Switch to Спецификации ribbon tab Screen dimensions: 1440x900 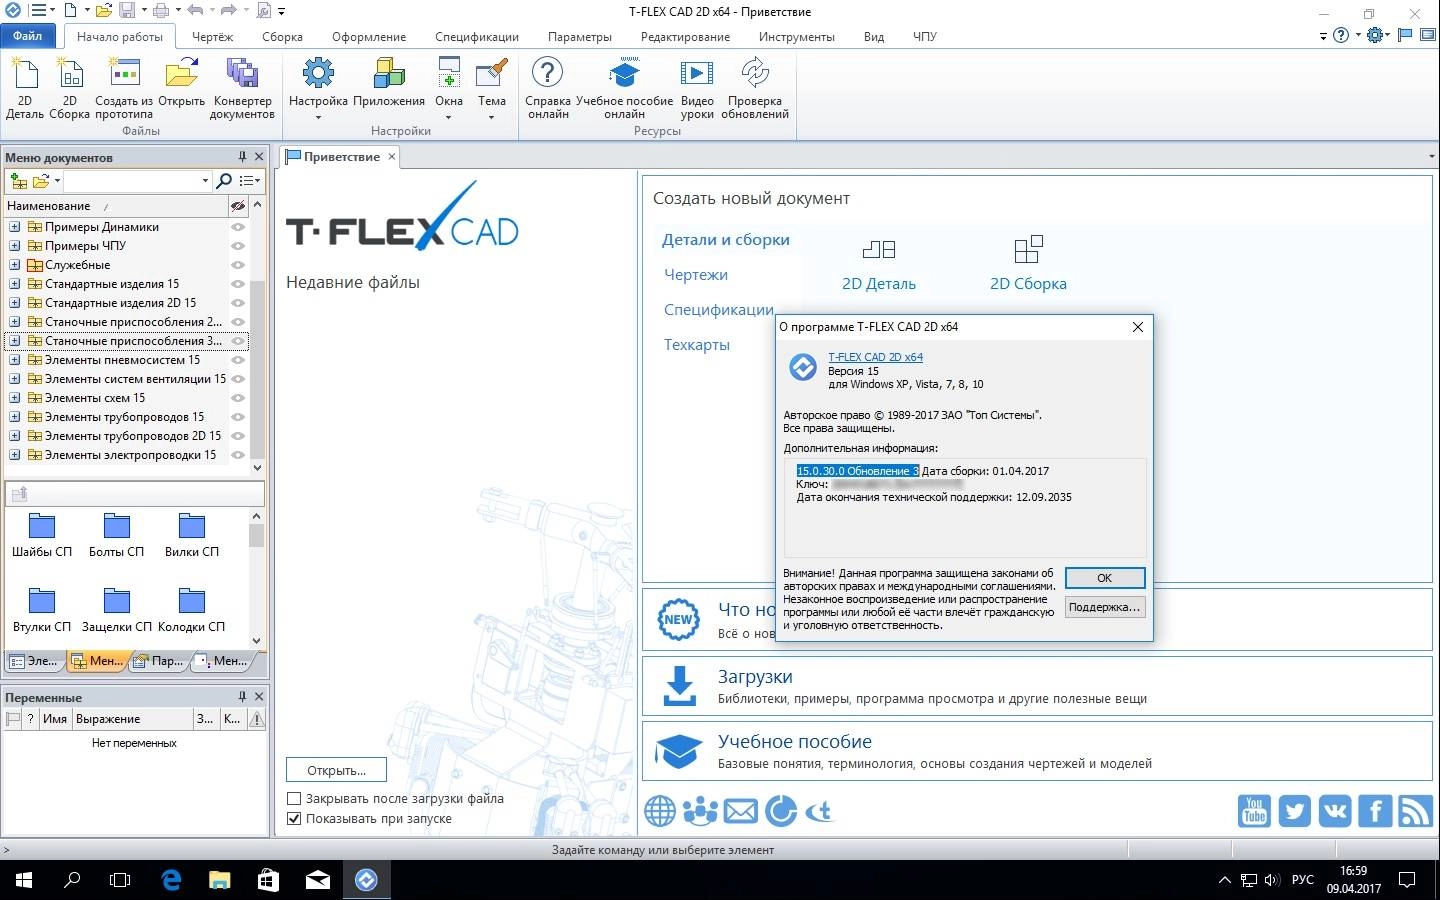pyautogui.click(x=477, y=37)
